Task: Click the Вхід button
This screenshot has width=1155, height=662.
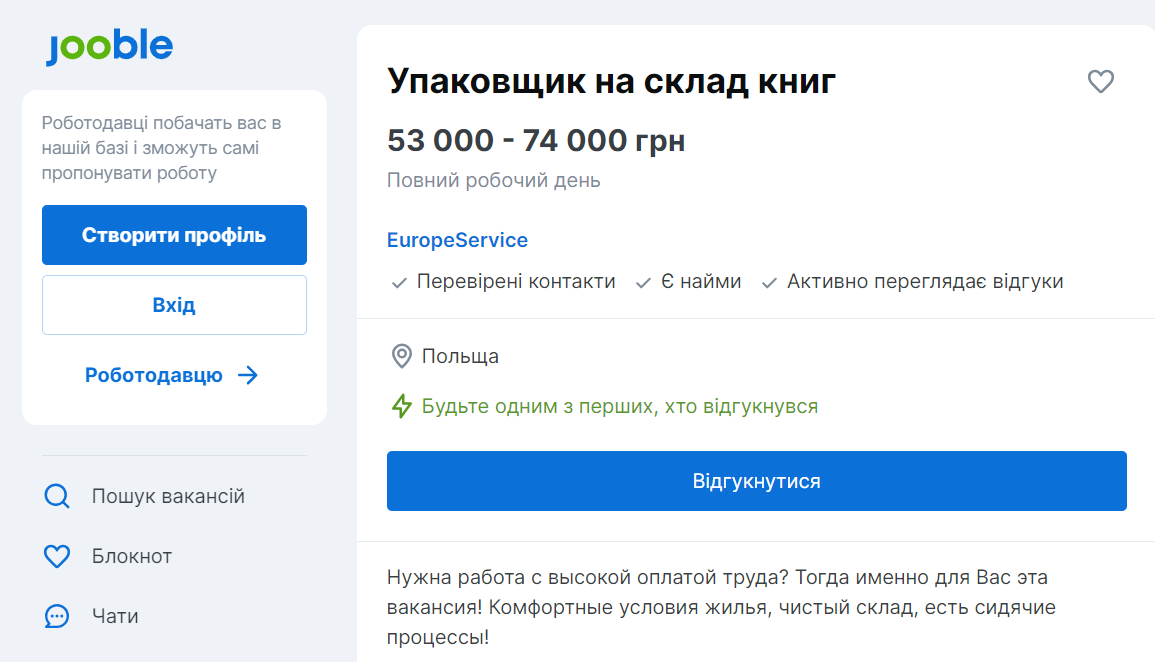Action: click(x=174, y=304)
